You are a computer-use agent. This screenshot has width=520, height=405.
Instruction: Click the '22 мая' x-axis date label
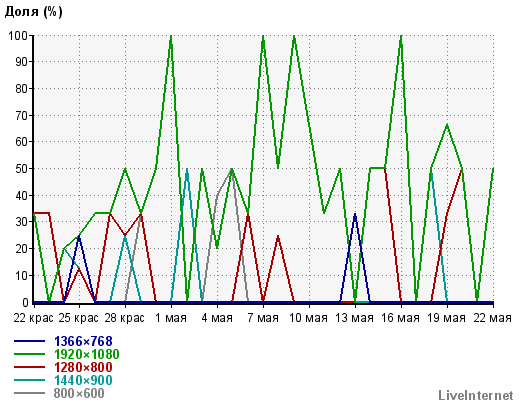(492, 318)
